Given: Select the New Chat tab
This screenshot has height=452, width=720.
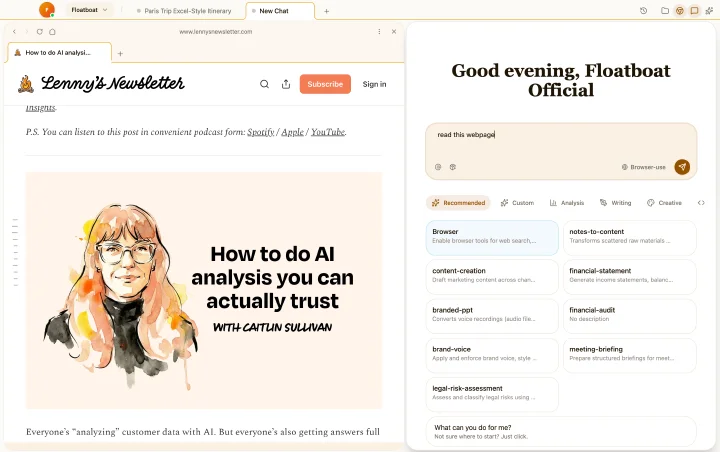Looking at the screenshot, I should 280,11.
